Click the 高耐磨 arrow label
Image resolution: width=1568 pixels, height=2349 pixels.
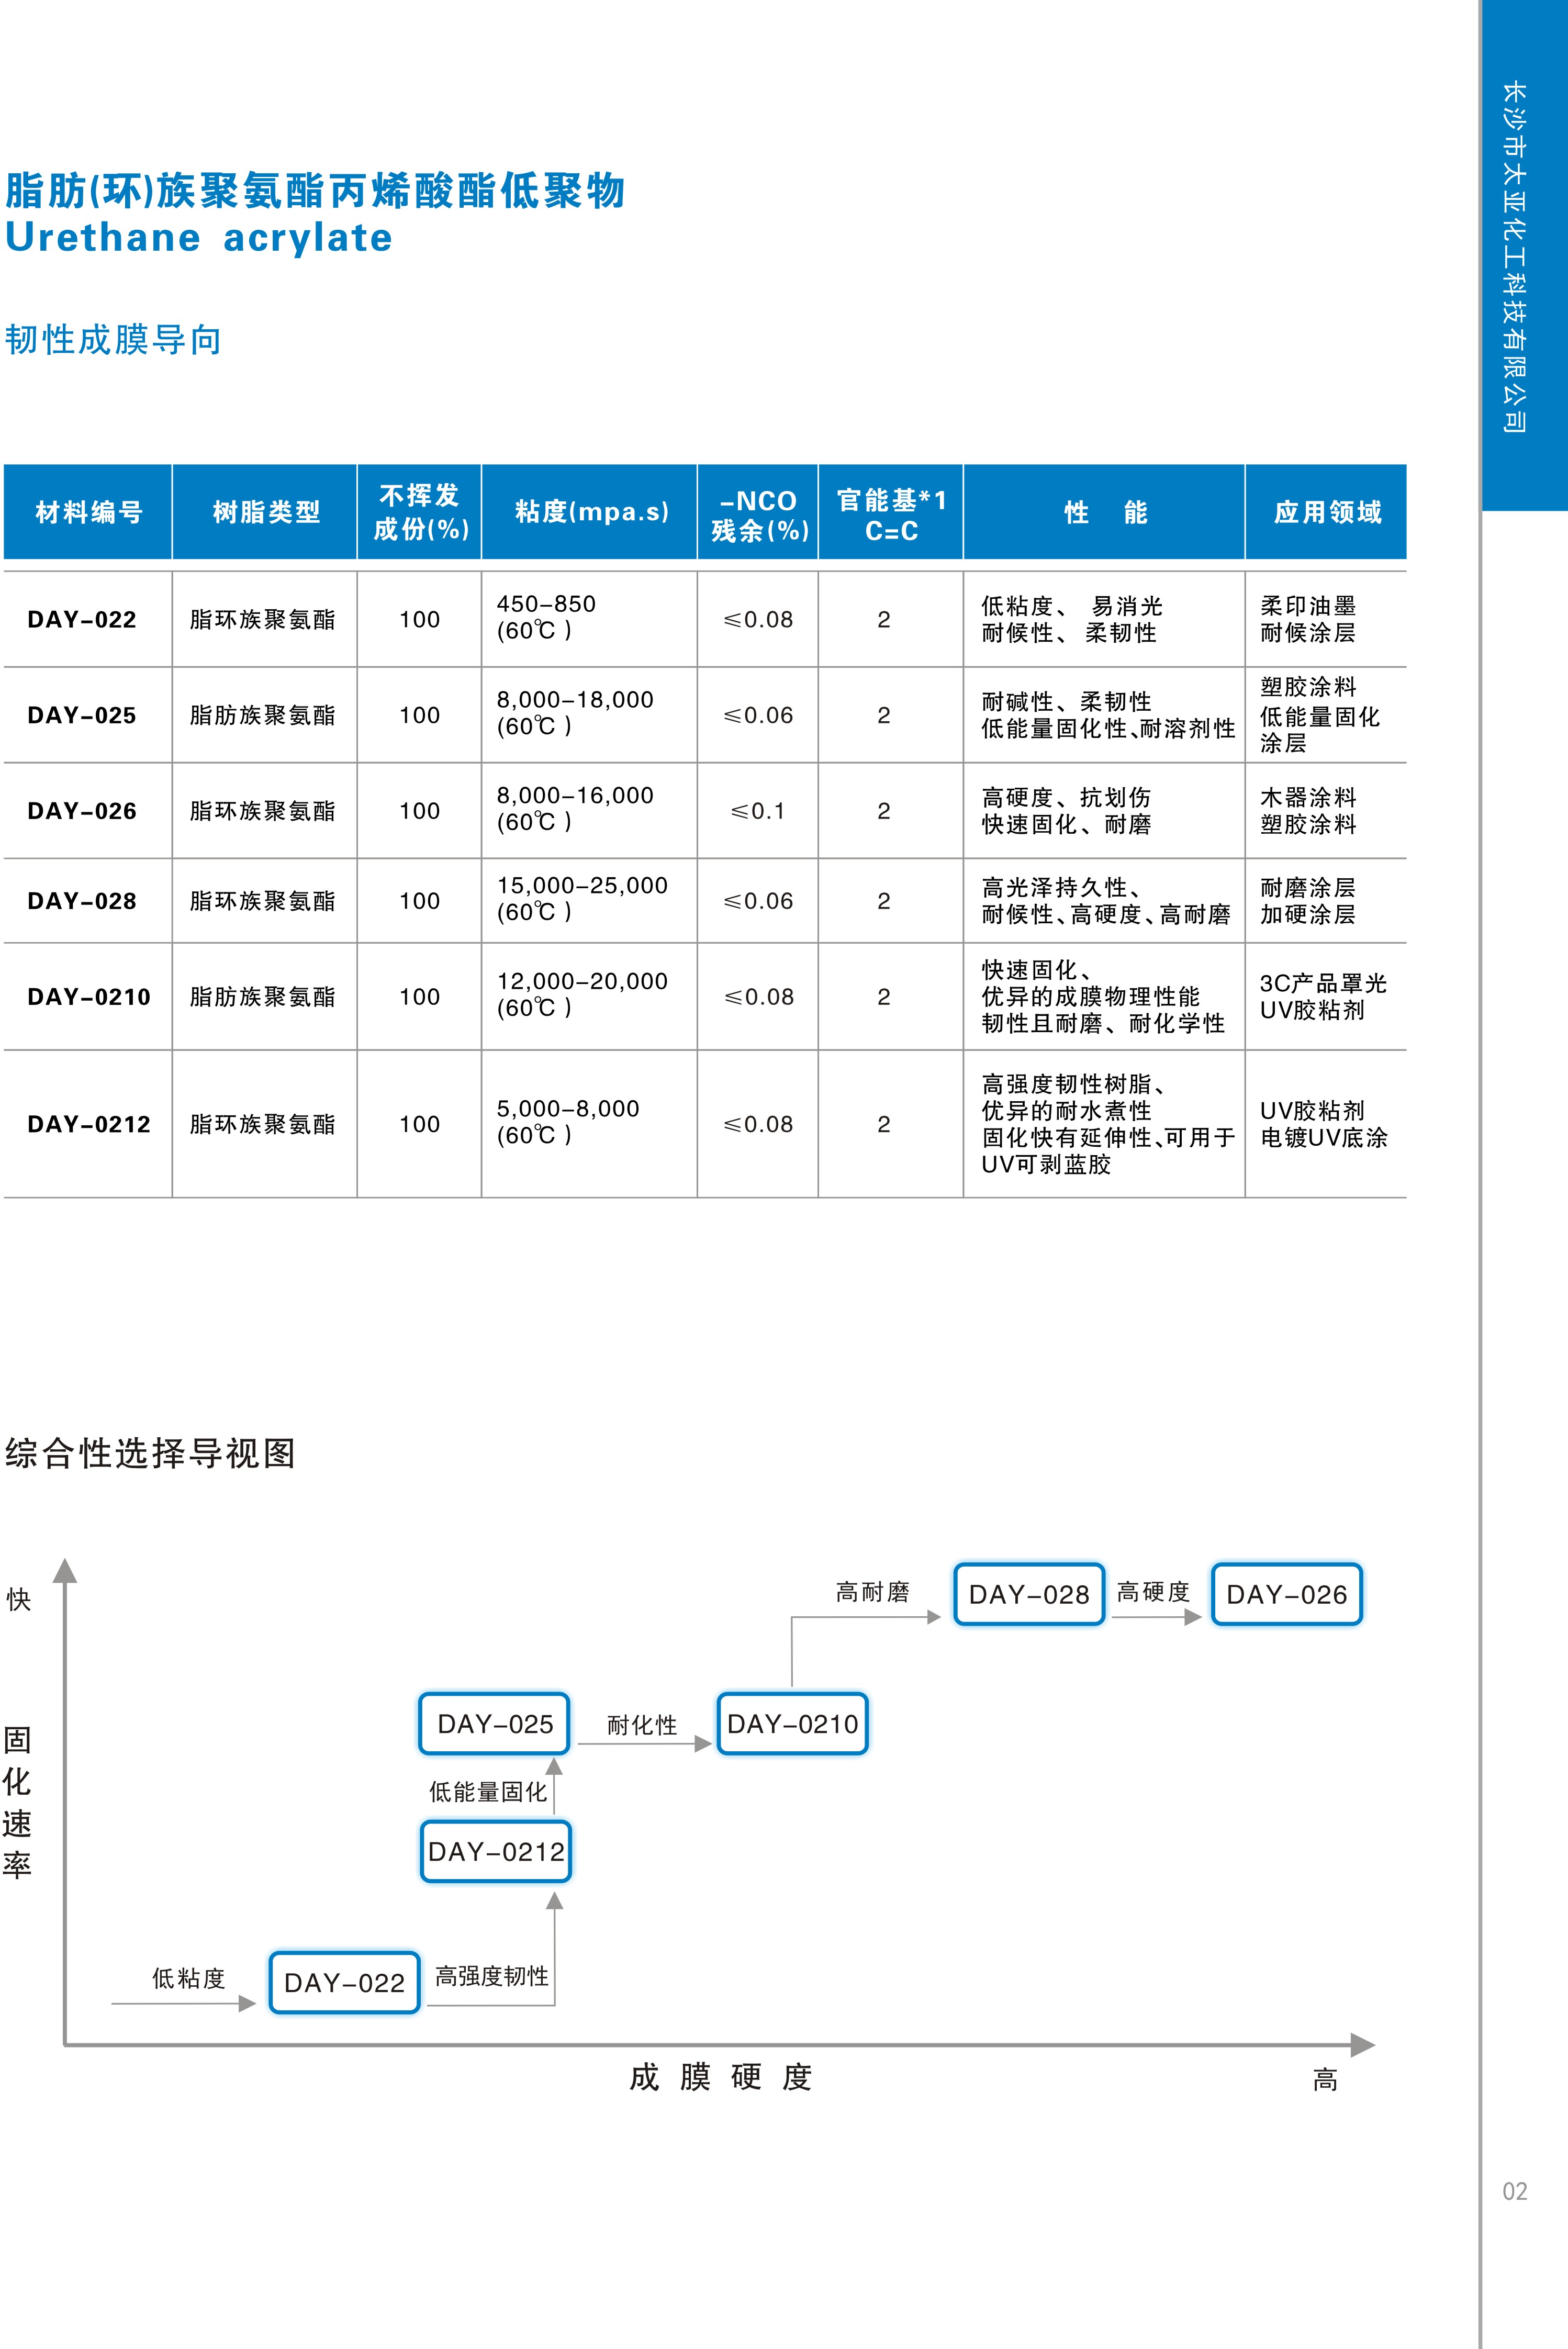click(872, 1592)
